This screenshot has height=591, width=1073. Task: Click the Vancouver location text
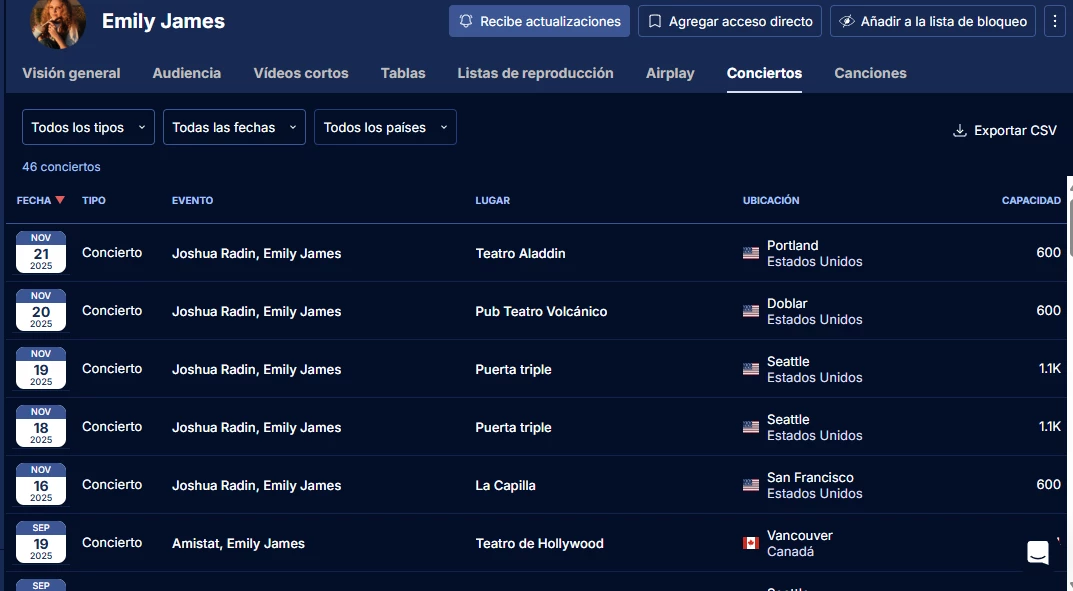tap(800, 535)
